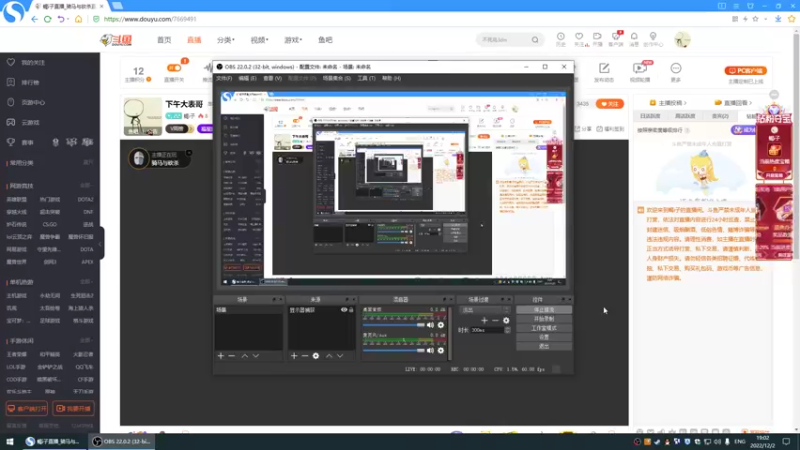Click the orange follow button beside 3435
Screen dimensions: 800x450
tap(610, 104)
